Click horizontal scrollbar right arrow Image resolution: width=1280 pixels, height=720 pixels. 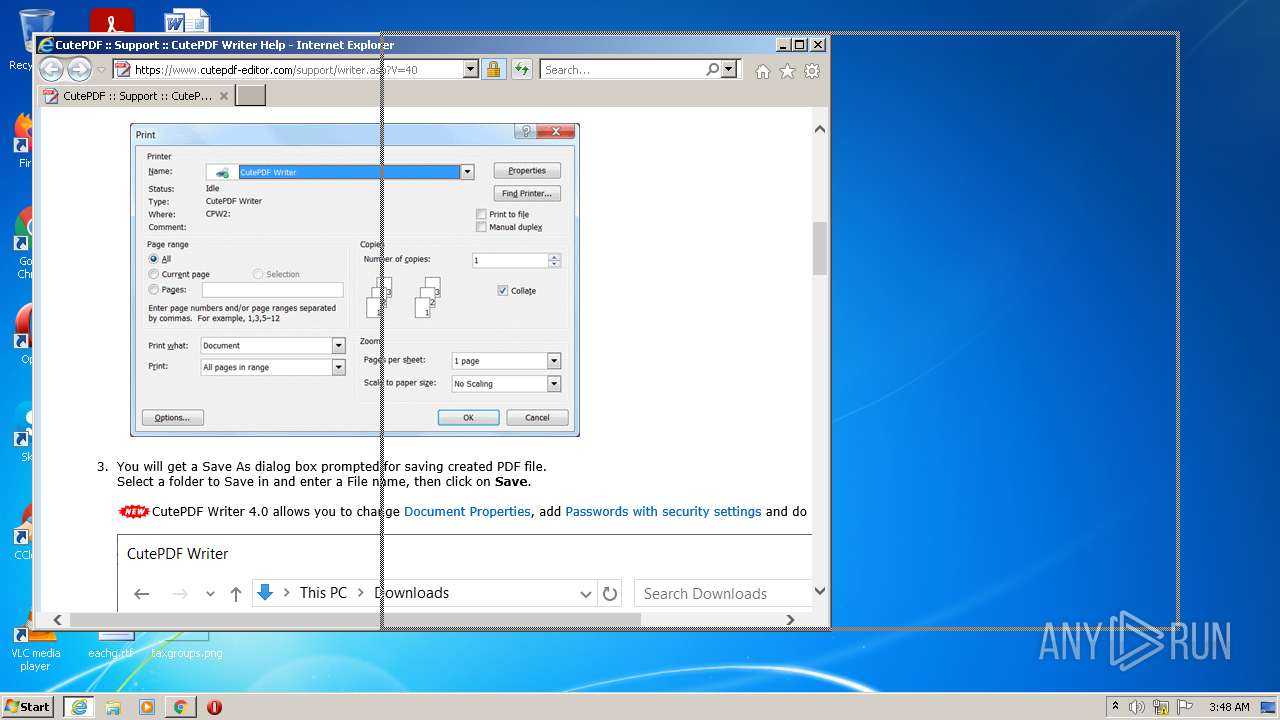pyautogui.click(x=790, y=620)
